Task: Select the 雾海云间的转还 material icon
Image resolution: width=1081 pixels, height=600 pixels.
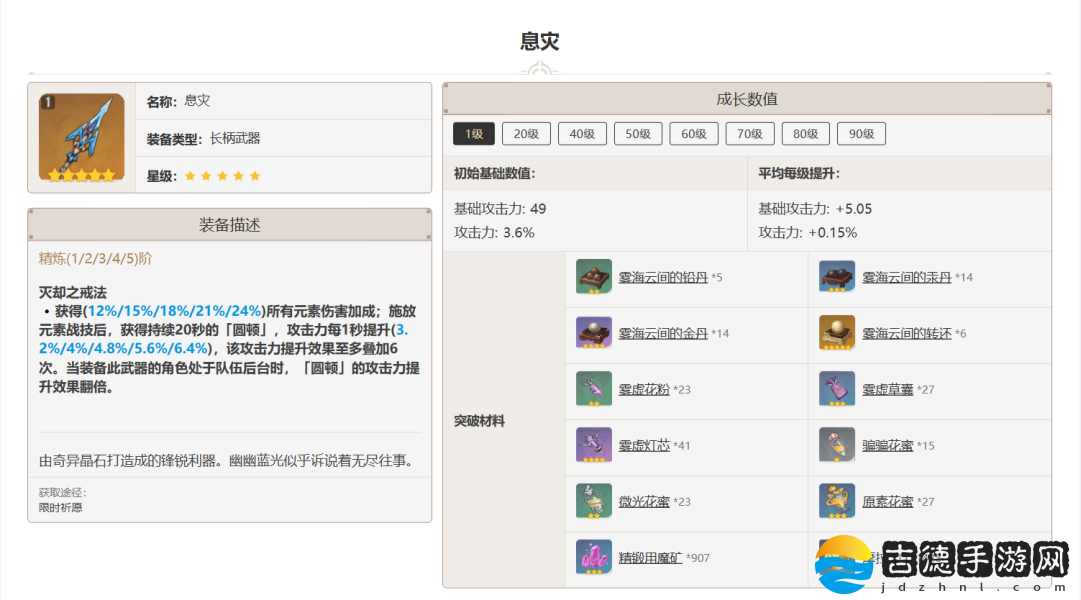Action: tap(837, 333)
